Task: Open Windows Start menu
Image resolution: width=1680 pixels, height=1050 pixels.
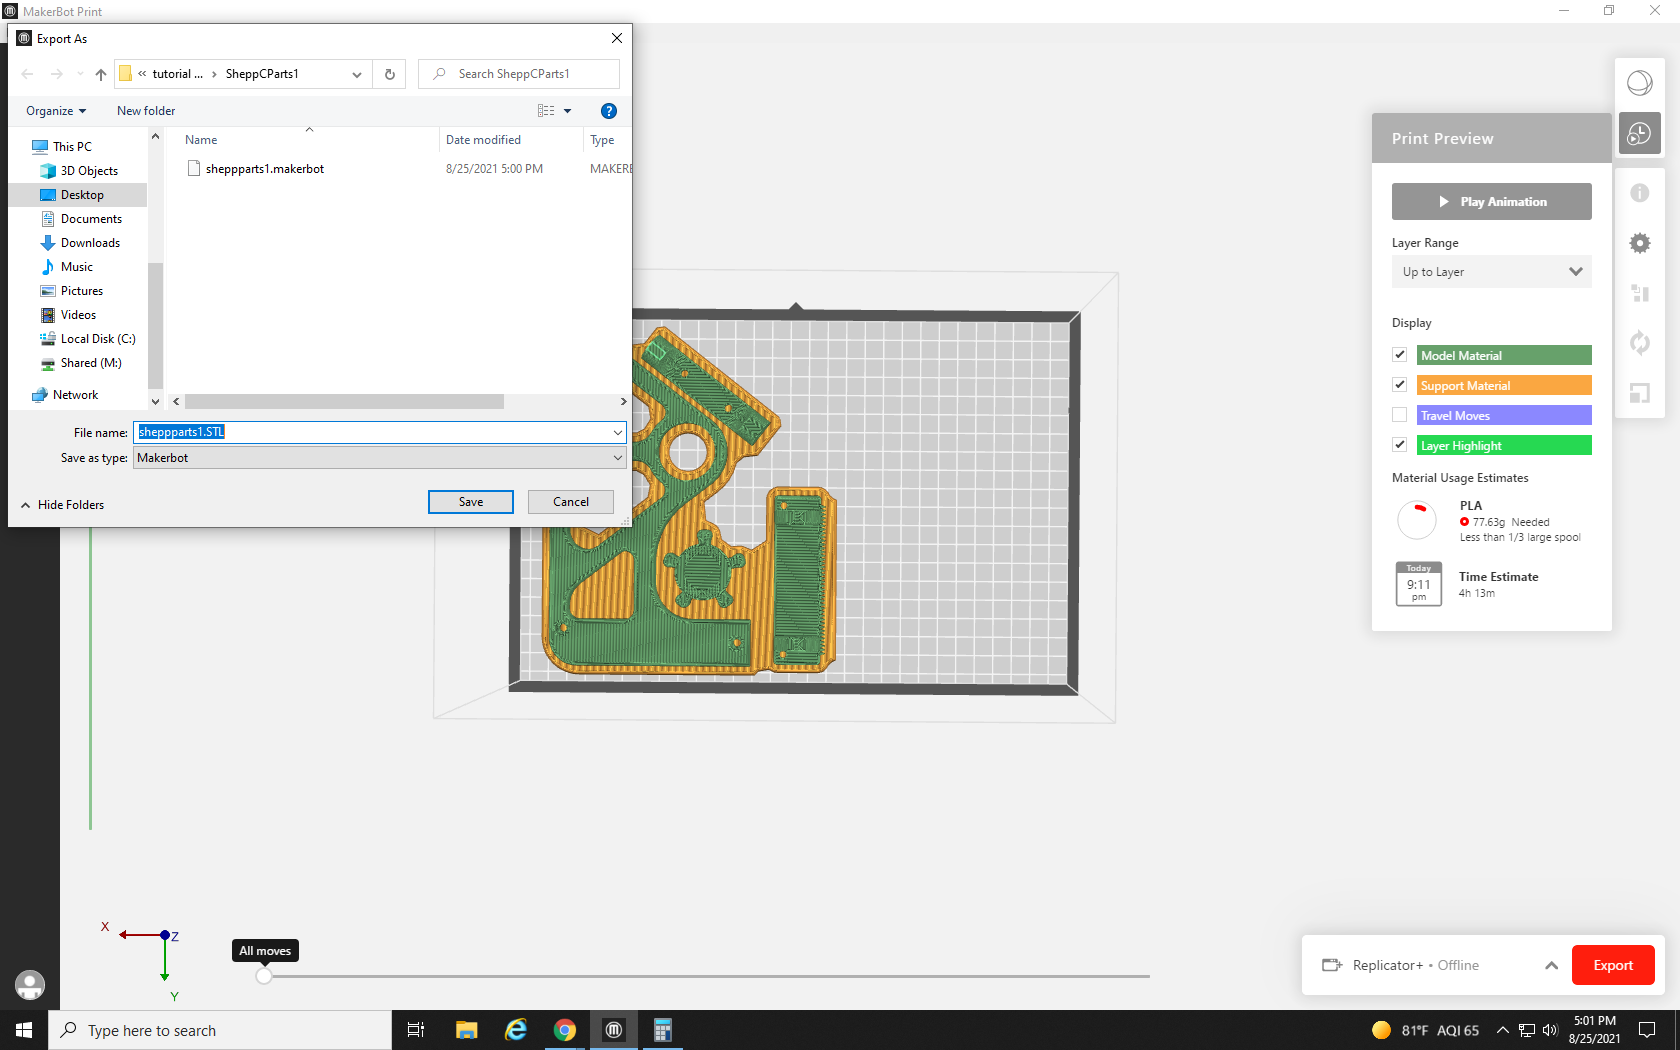Action: [24, 1030]
